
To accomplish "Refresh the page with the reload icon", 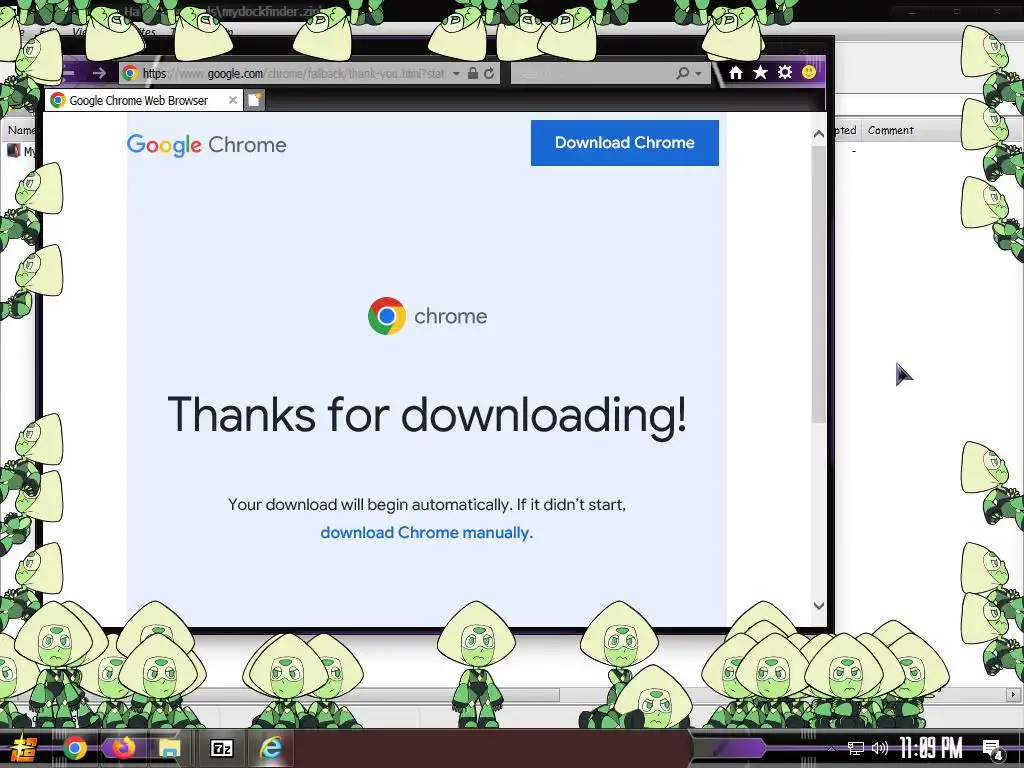I will tap(489, 73).
